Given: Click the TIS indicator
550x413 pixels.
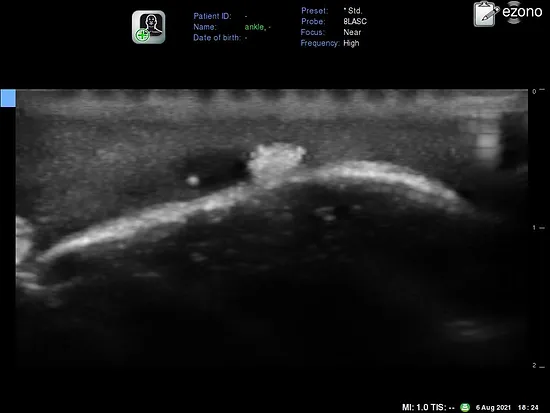Looking at the screenshot, I should [442, 407].
